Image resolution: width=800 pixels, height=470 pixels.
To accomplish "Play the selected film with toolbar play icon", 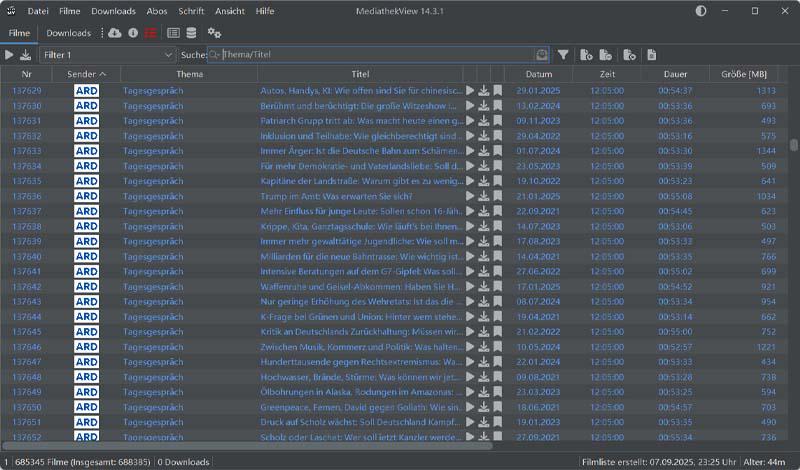I will click(9, 55).
